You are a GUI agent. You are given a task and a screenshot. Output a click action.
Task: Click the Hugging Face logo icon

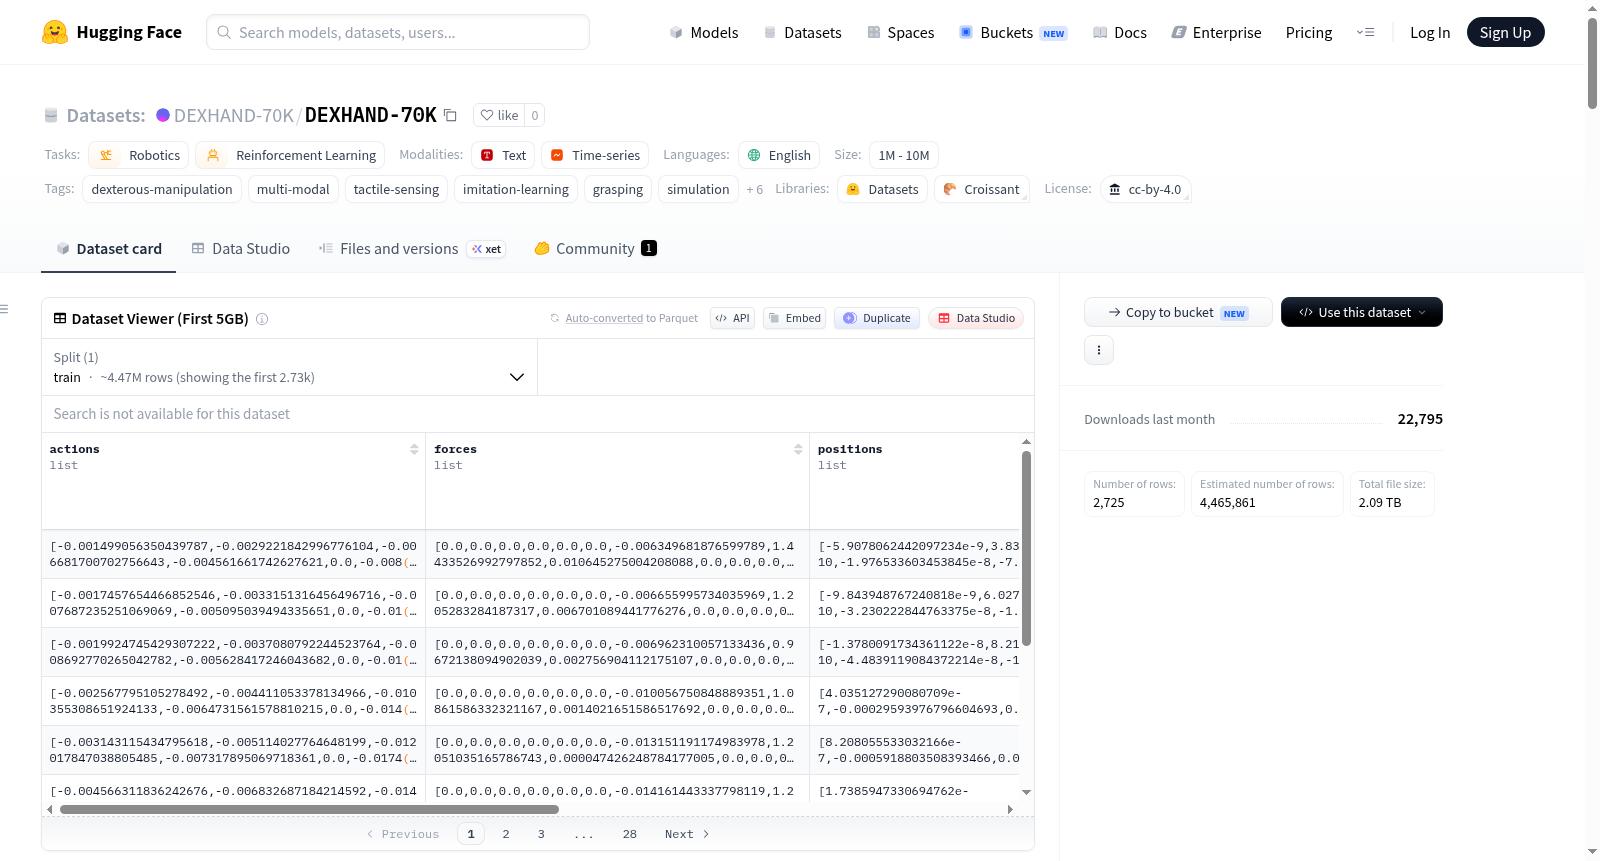click(55, 32)
